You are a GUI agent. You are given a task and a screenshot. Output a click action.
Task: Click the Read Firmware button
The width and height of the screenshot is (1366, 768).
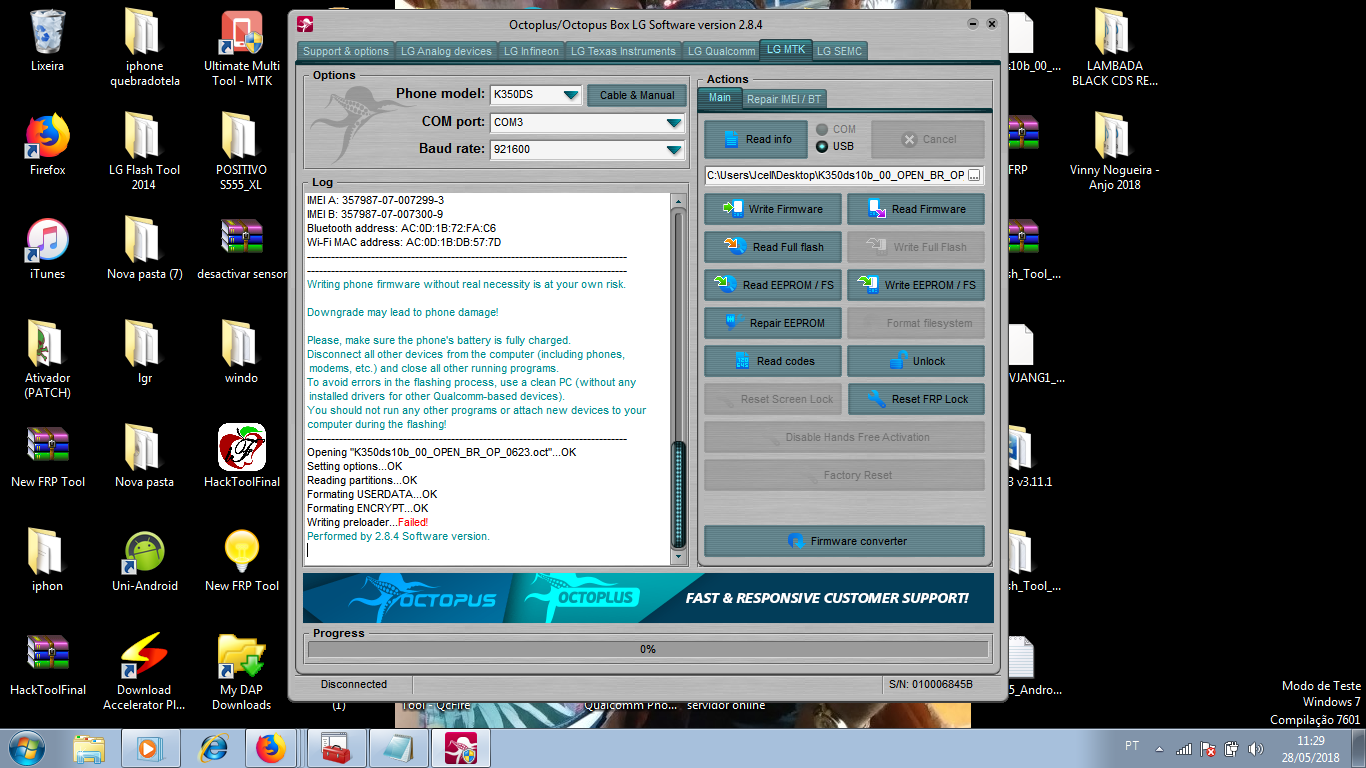point(916,209)
